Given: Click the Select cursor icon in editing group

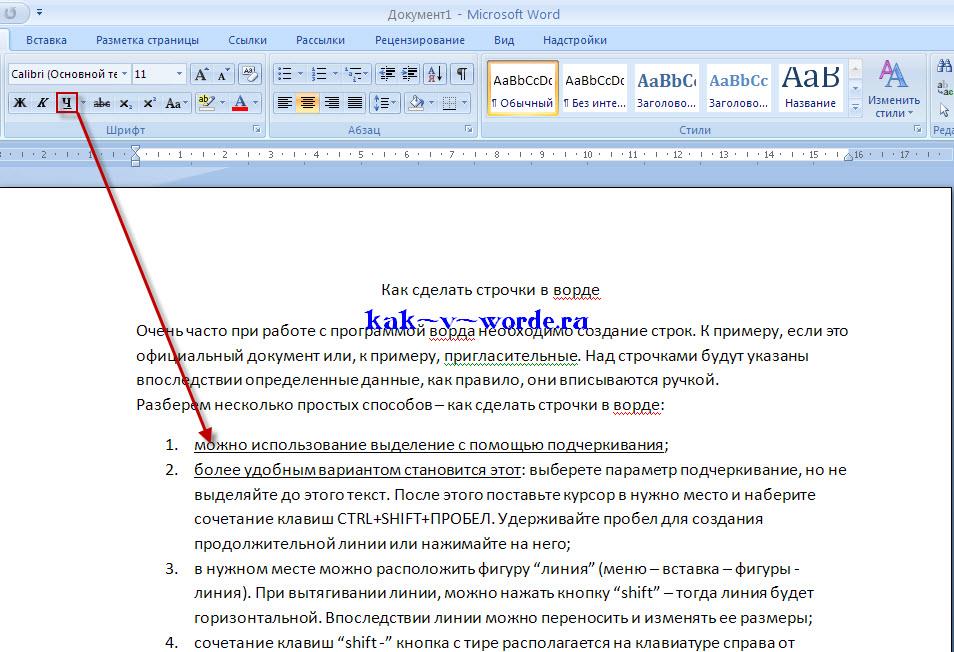Looking at the screenshot, I should 944,111.
